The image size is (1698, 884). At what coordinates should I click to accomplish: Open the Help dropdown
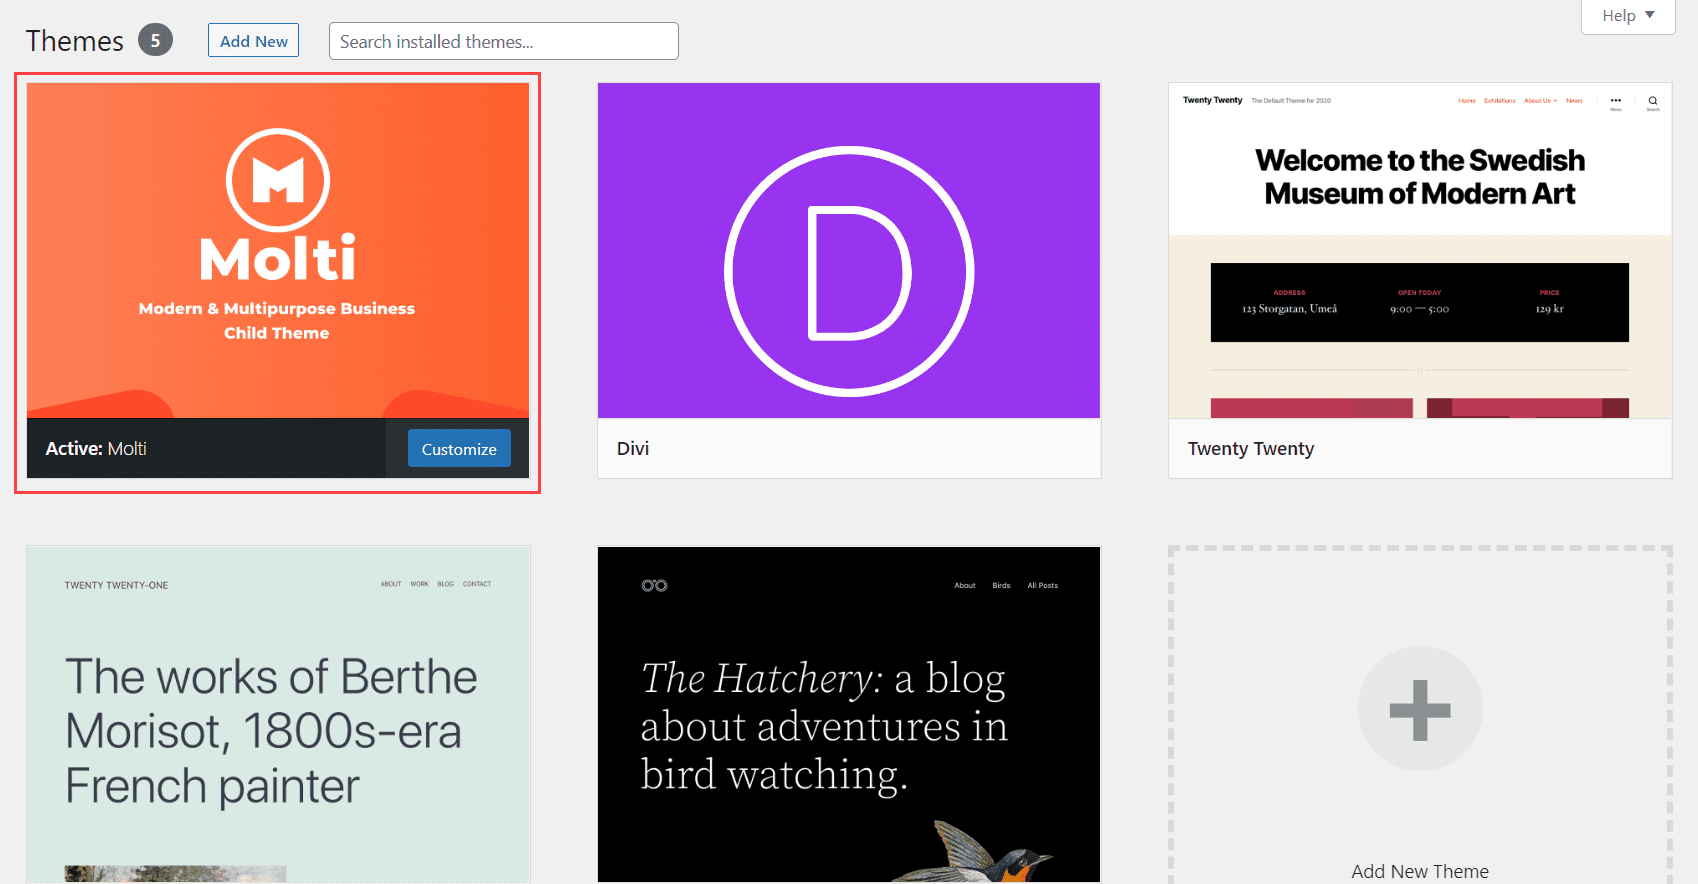[x=1628, y=16]
